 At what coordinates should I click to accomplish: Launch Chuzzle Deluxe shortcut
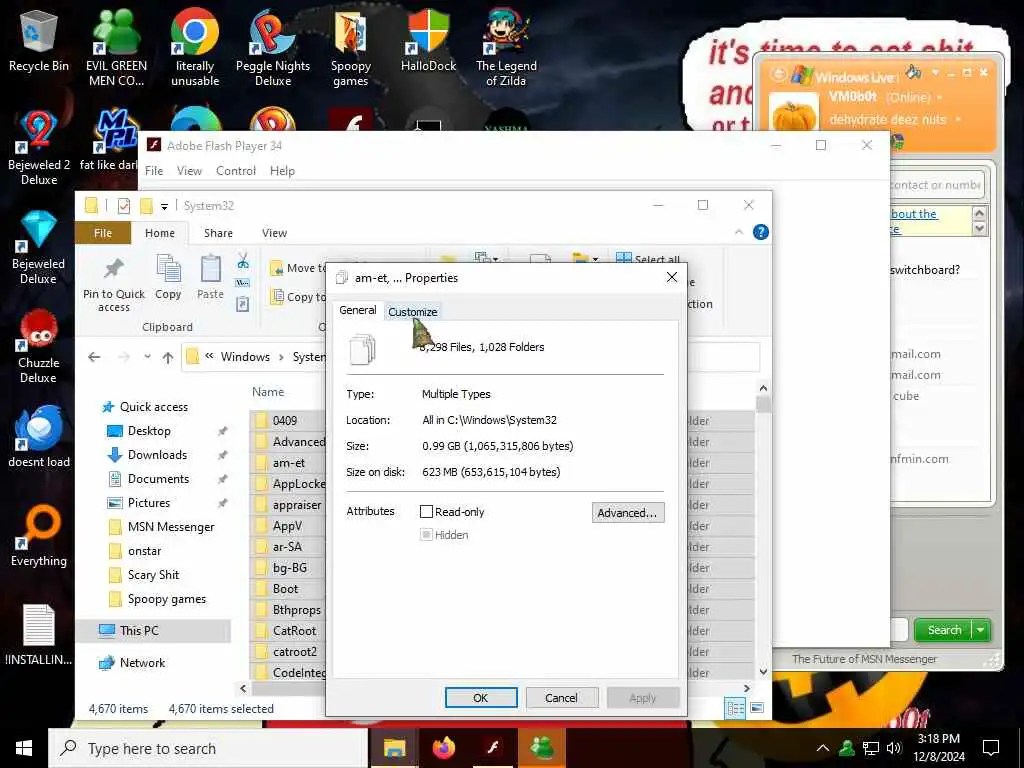pyautogui.click(x=39, y=346)
